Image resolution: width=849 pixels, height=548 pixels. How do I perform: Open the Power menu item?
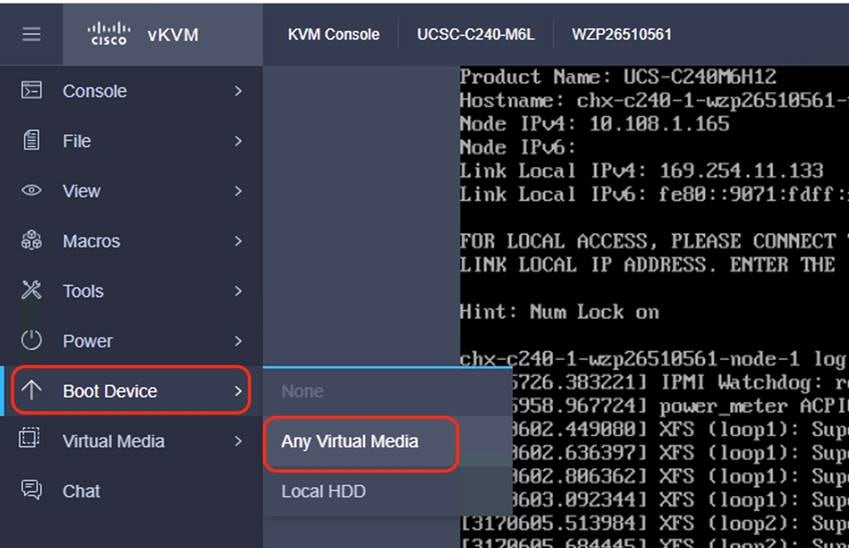[x=131, y=341]
